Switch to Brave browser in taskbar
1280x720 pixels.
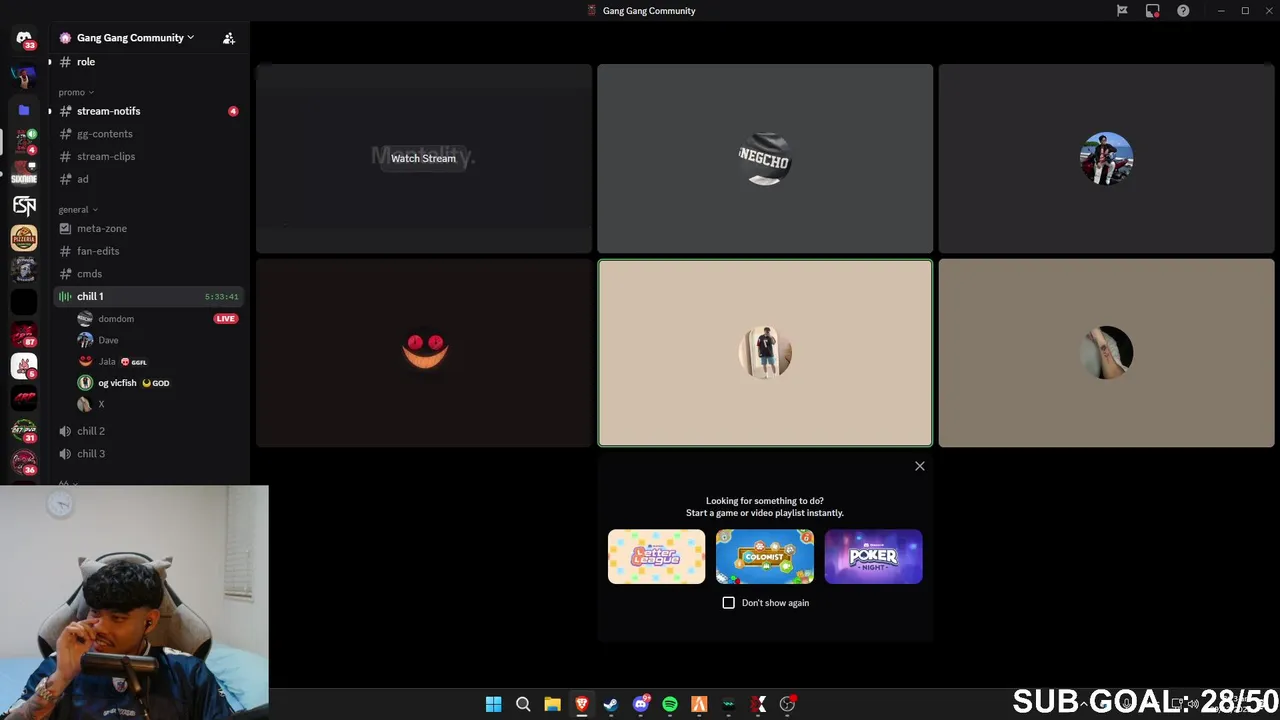pyautogui.click(x=581, y=704)
